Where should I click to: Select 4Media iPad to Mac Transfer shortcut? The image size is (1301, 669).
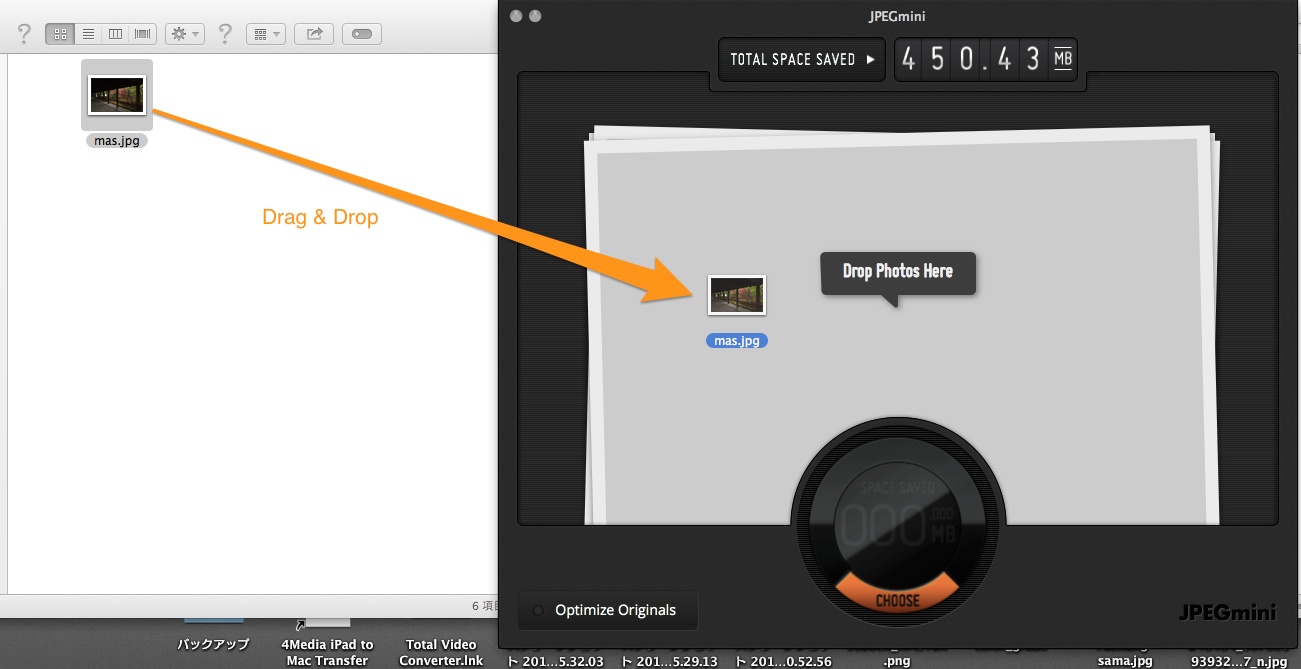(x=327, y=652)
